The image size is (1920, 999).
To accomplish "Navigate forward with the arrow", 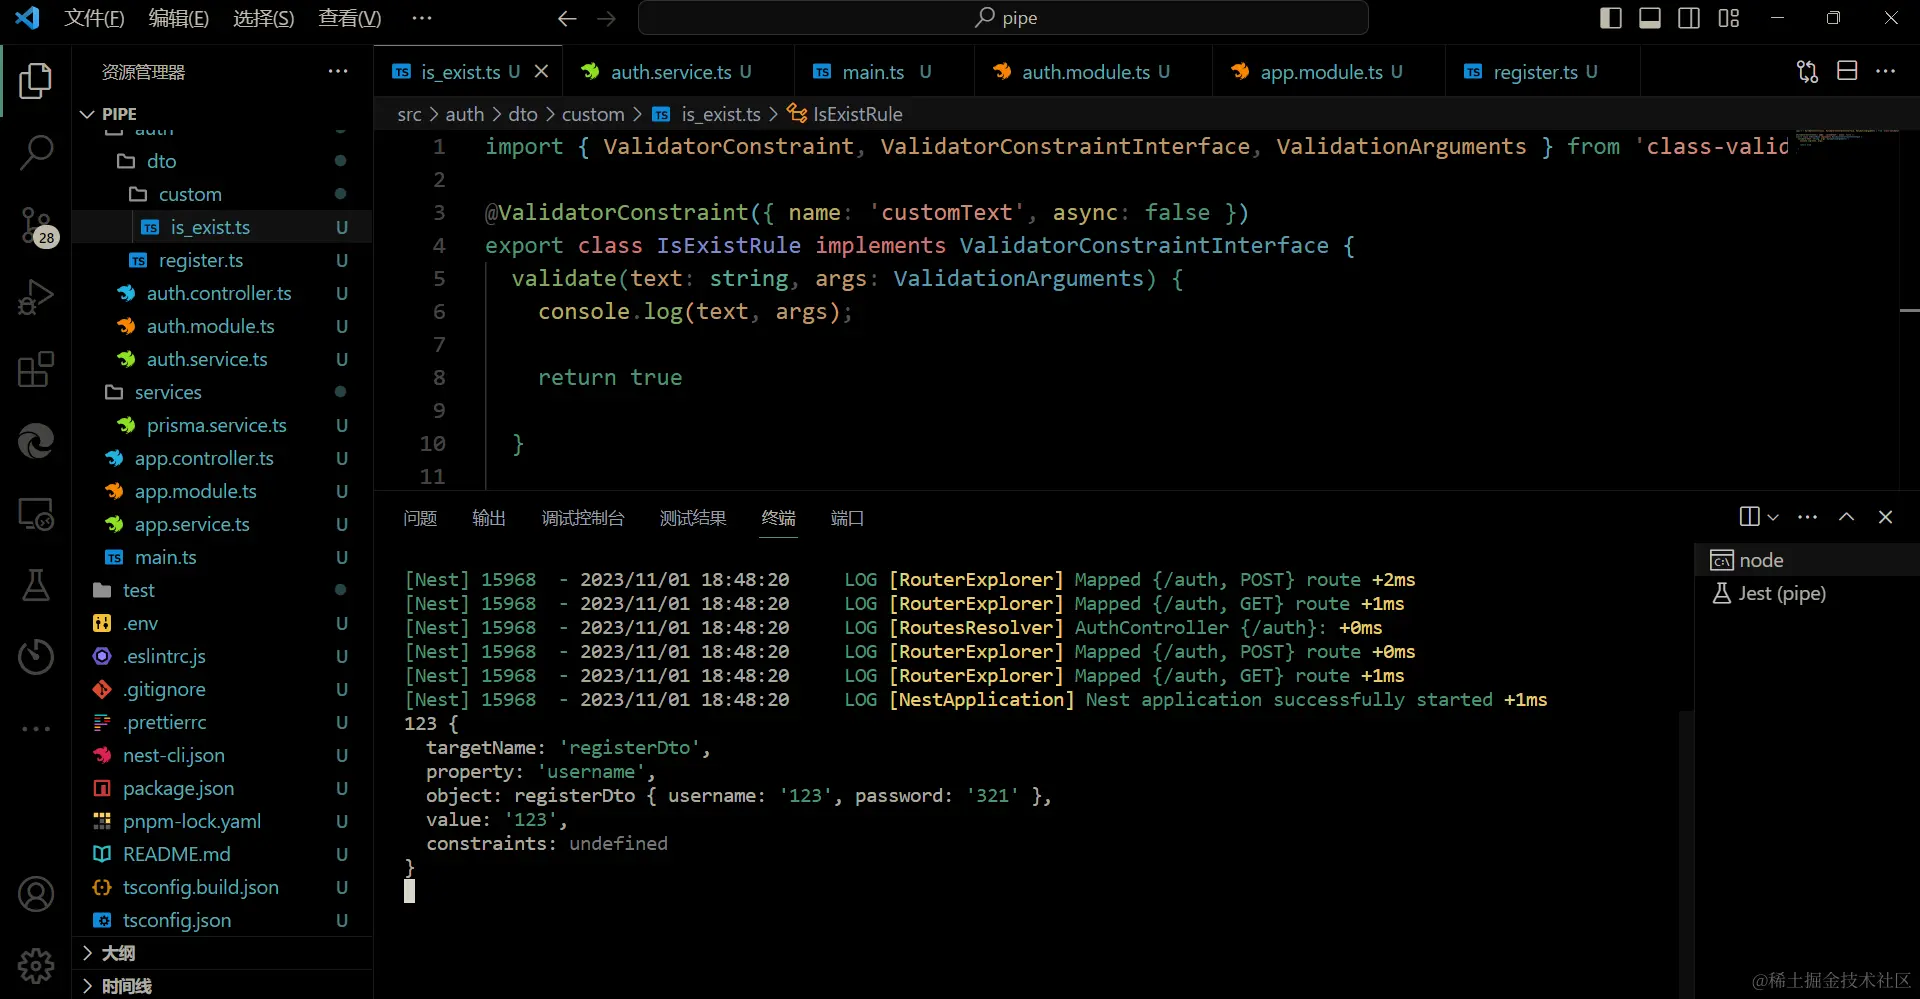I will [607, 18].
